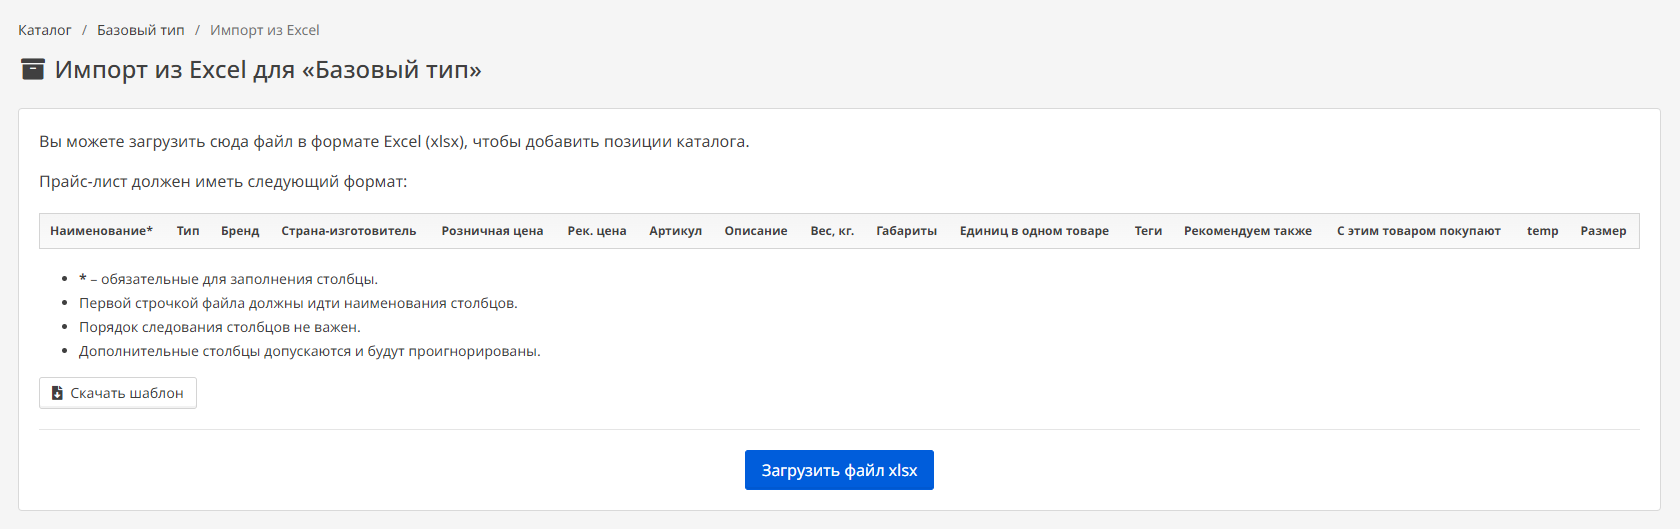Click the note about Дополнительные столбцы допускаются
This screenshot has width=1680, height=529.
pyautogui.click(x=310, y=351)
